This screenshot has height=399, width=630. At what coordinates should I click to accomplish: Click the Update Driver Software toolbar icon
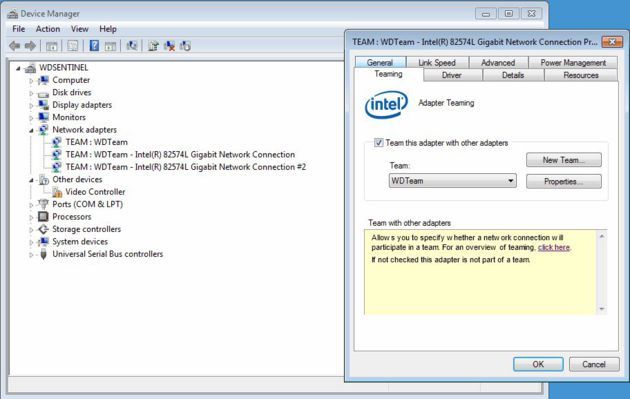tap(153, 46)
